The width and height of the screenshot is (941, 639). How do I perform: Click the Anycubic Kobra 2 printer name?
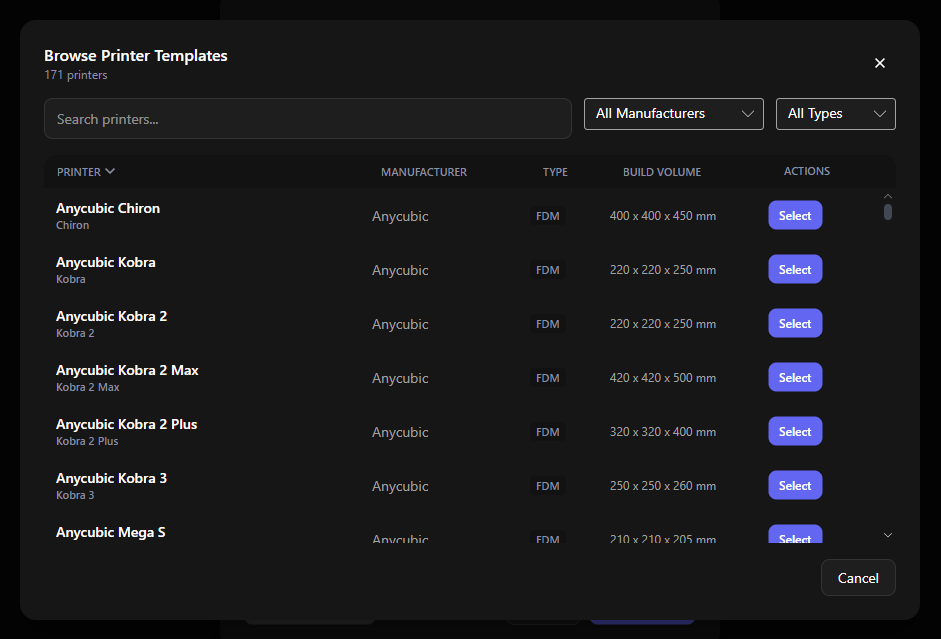112,316
